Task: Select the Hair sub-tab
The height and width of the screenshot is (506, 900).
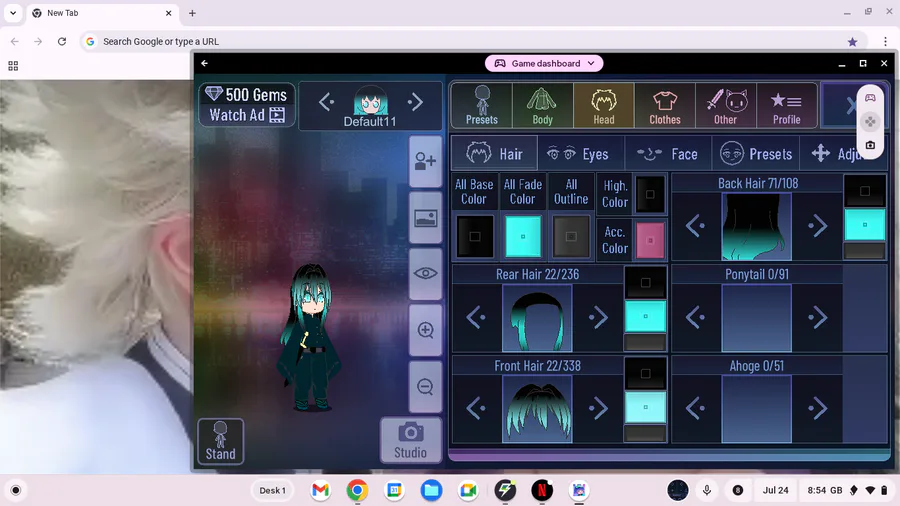Action: 494,154
